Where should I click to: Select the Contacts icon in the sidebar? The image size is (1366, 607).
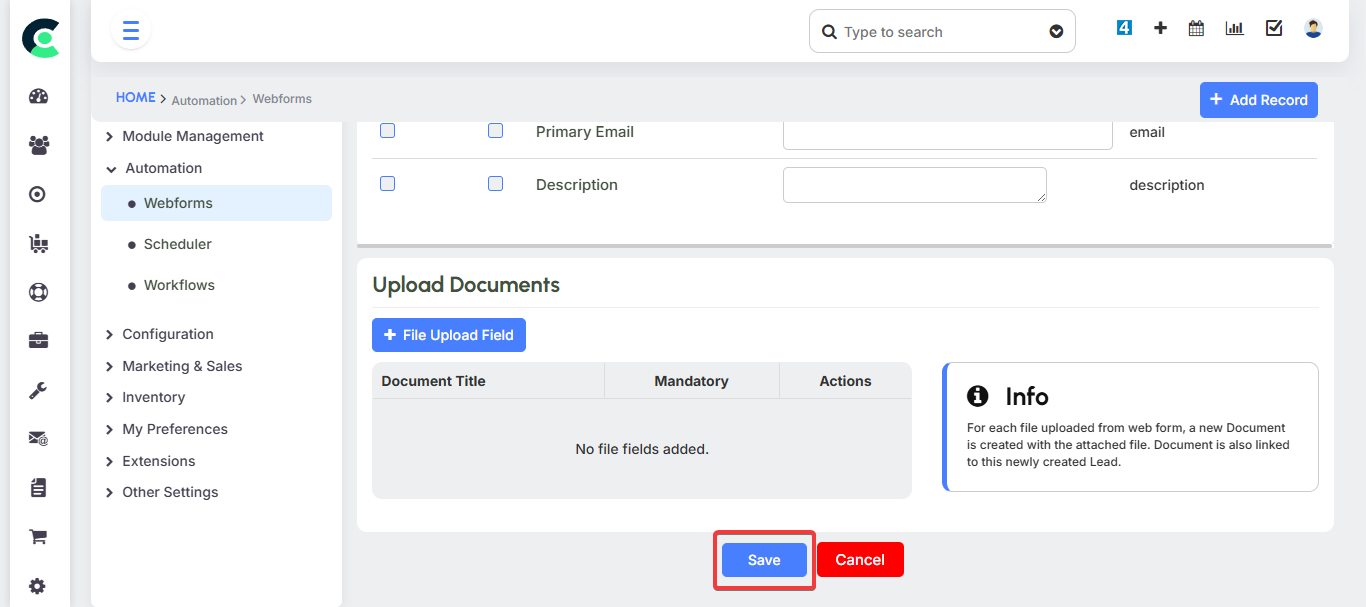(38, 145)
